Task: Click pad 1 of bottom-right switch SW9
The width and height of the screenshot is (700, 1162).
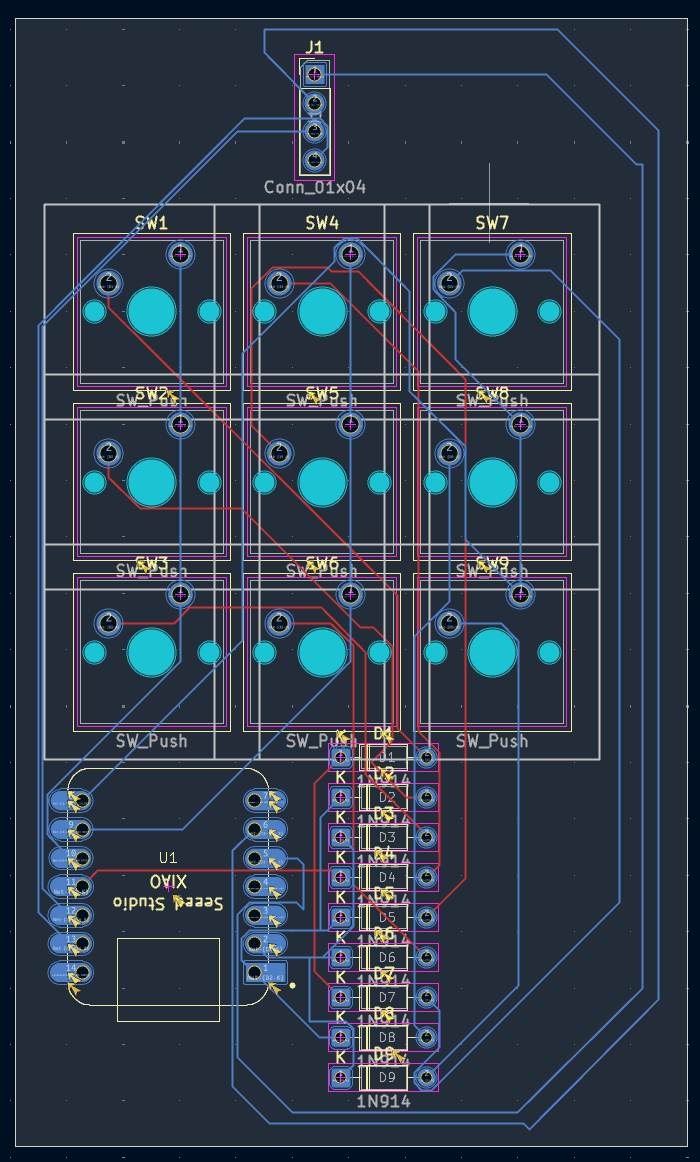Action: (521, 594)
